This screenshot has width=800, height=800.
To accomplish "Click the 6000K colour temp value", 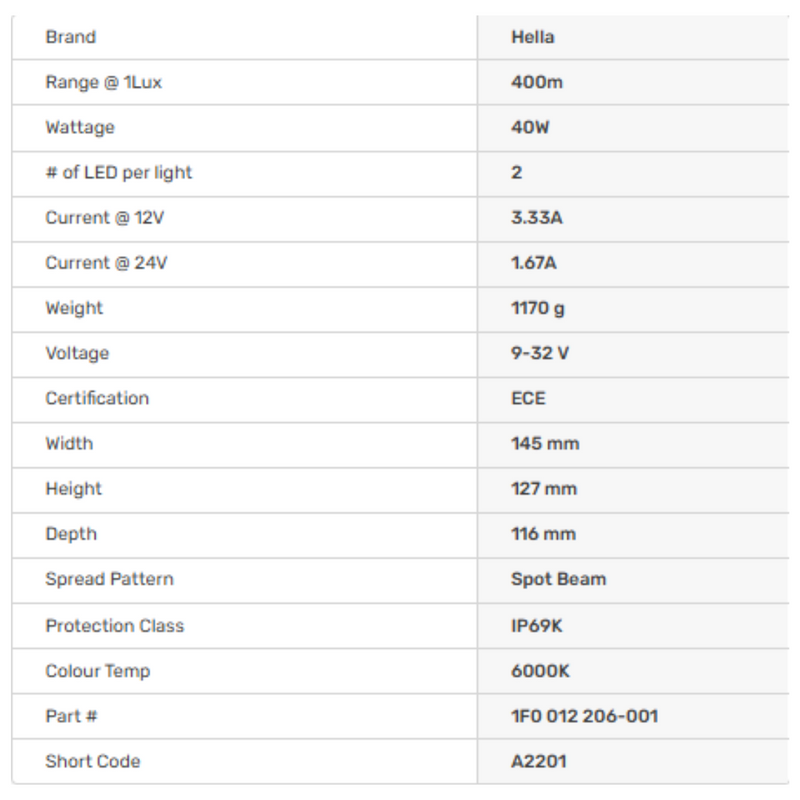I will click(540, 671).
